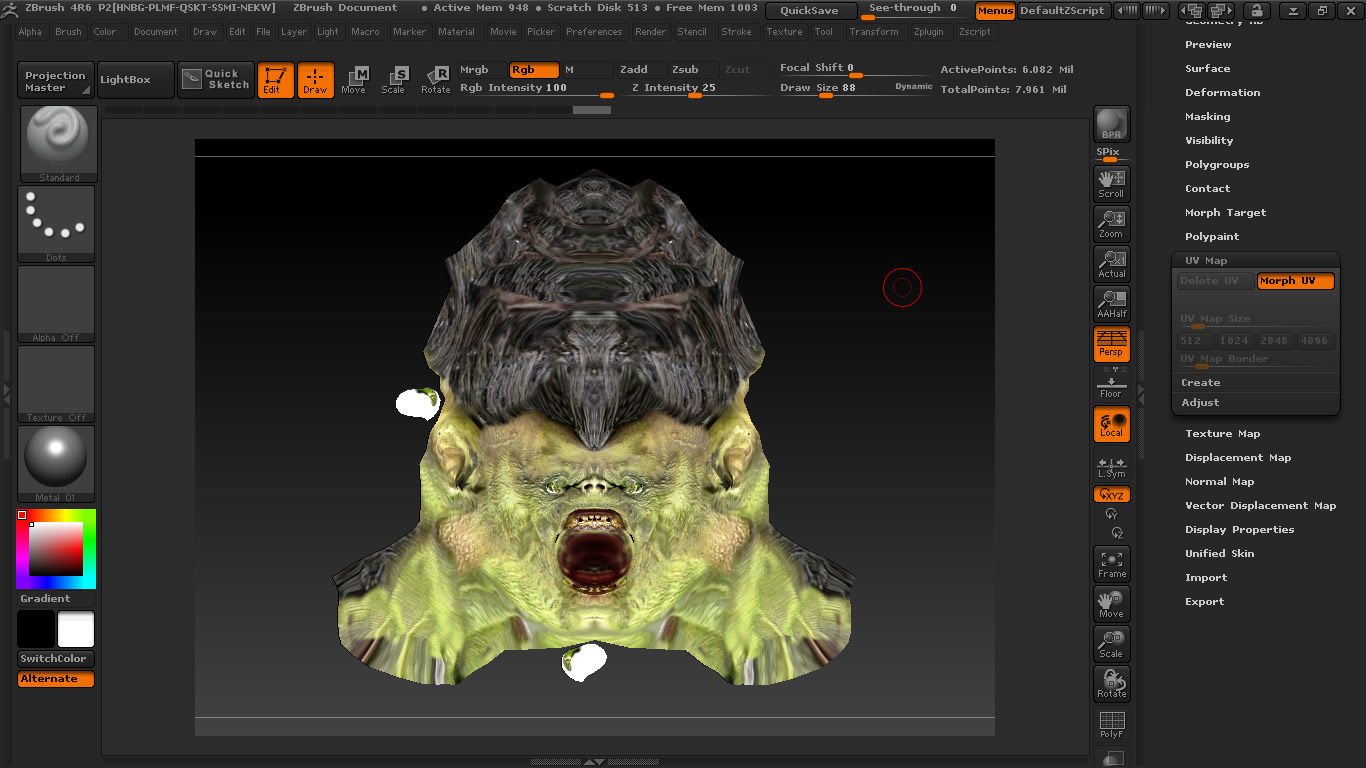The image size is (1366, 768).
Task: Open the Alpha menu
Action: click(30, 32)
